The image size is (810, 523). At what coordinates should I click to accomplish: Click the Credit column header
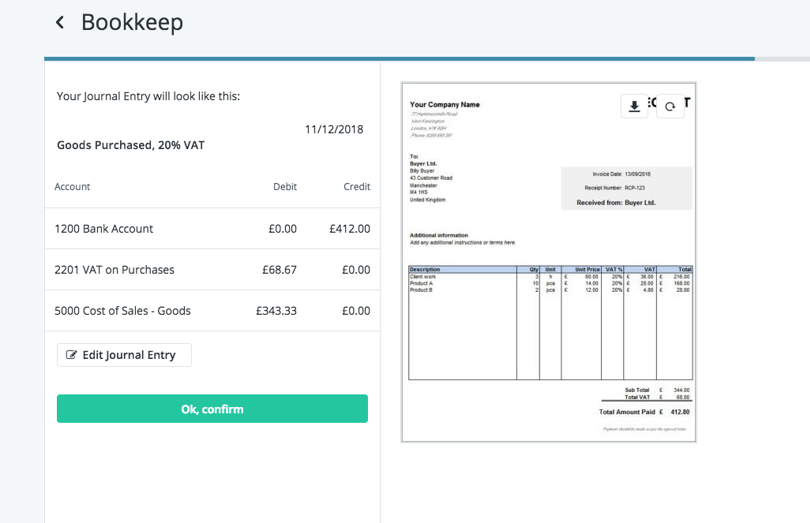coord(357,187)
